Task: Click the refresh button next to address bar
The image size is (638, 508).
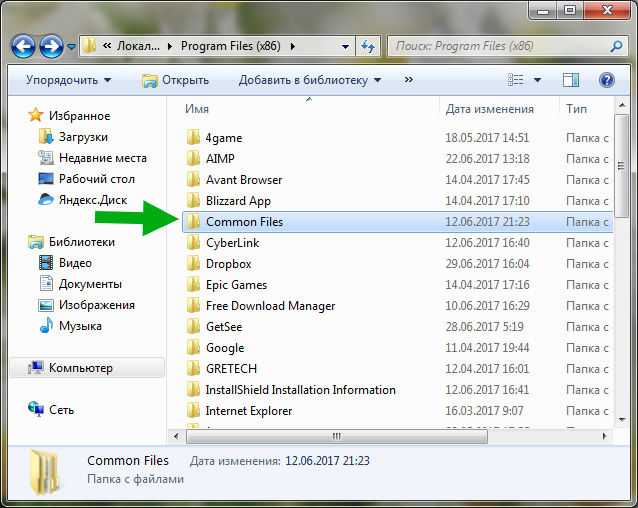Action: (x=368, y=46)
